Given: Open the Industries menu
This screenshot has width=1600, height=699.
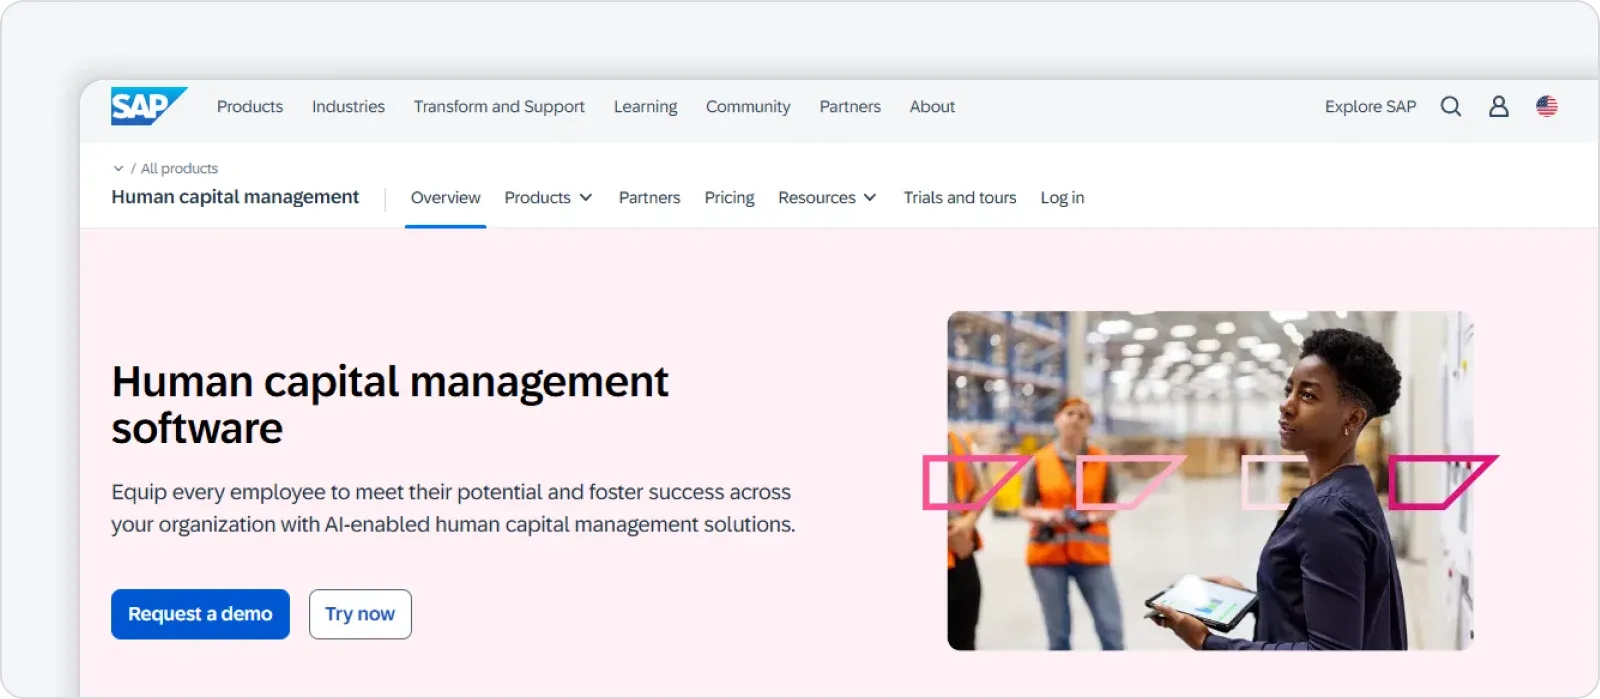Looking at the screenshot, I should [348, 106].
